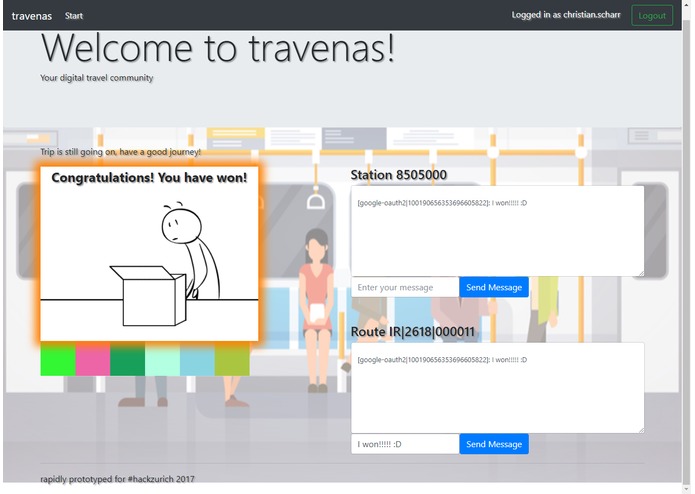This screenshot has width=695, height=494.
Task: Click the 'Station 8505000' heading
Action: coord(398,175)
